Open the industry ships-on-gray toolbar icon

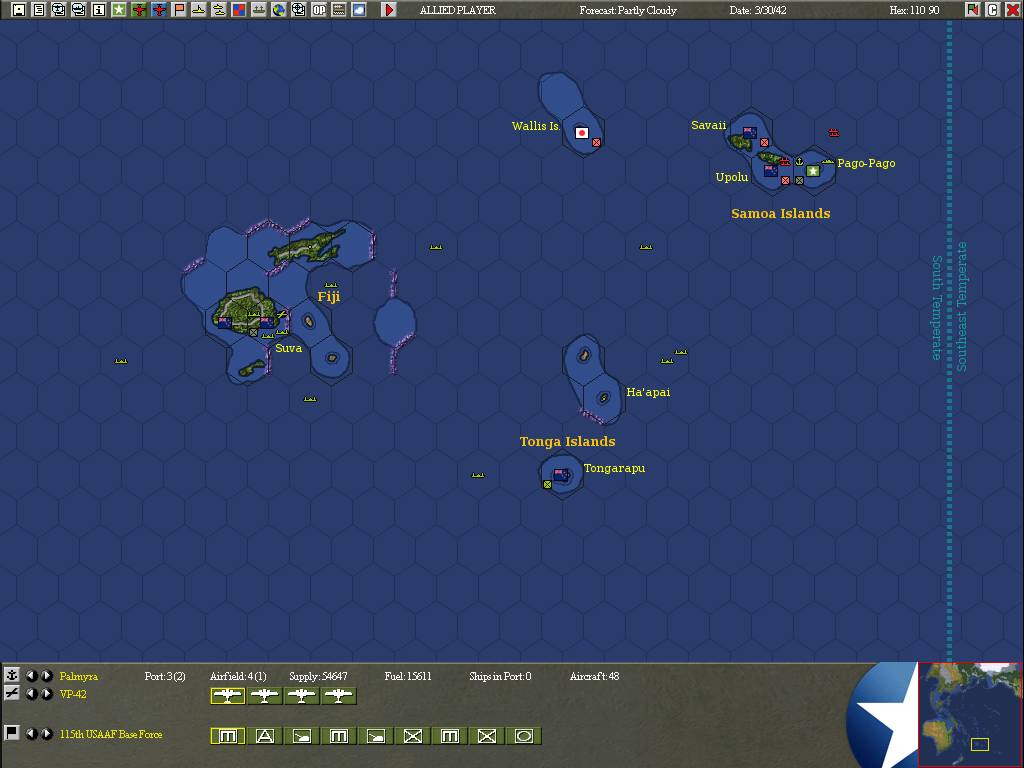coord(259,10)
